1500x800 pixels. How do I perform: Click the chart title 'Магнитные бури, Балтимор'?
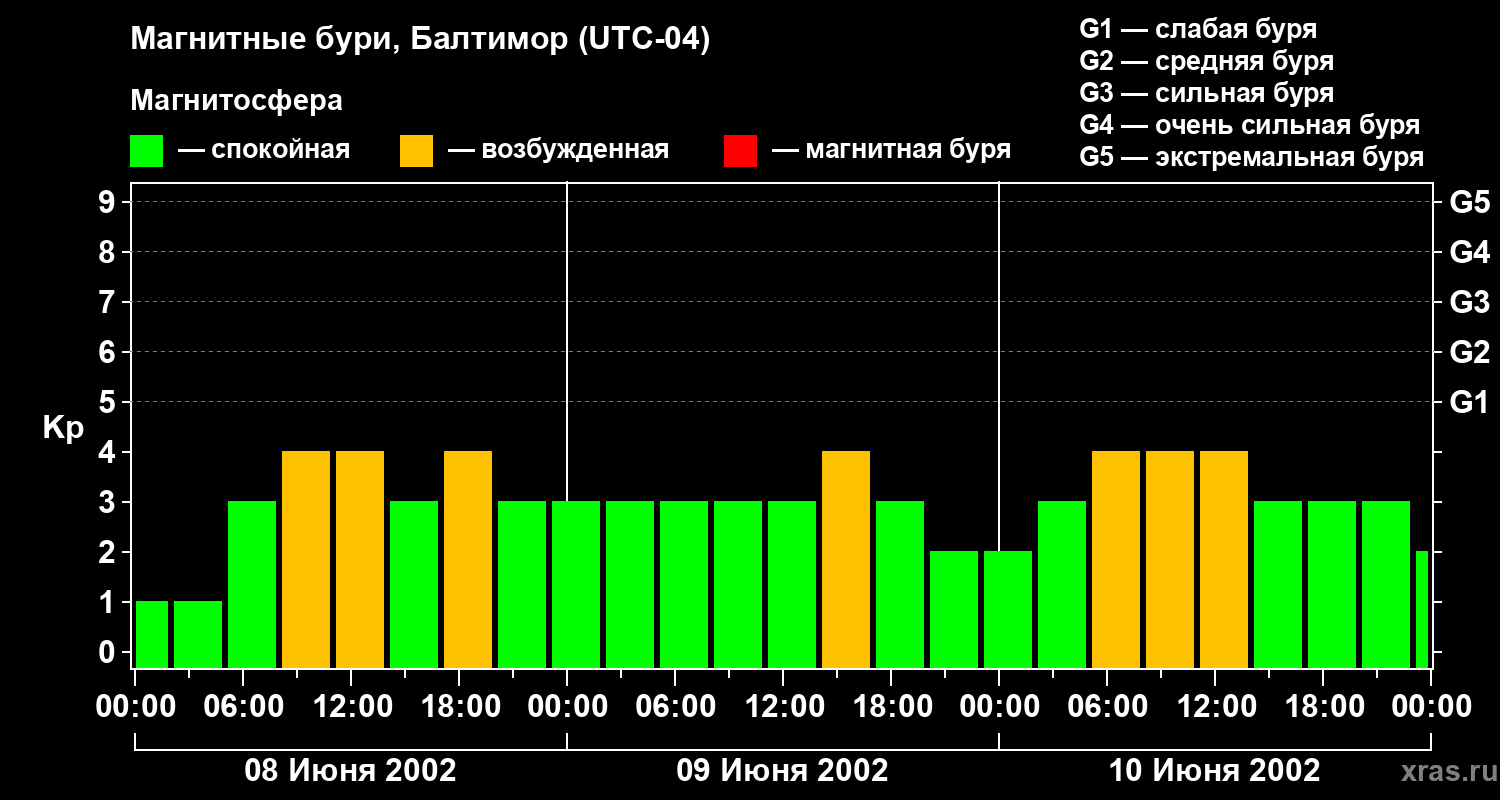[x=420, y=40]
